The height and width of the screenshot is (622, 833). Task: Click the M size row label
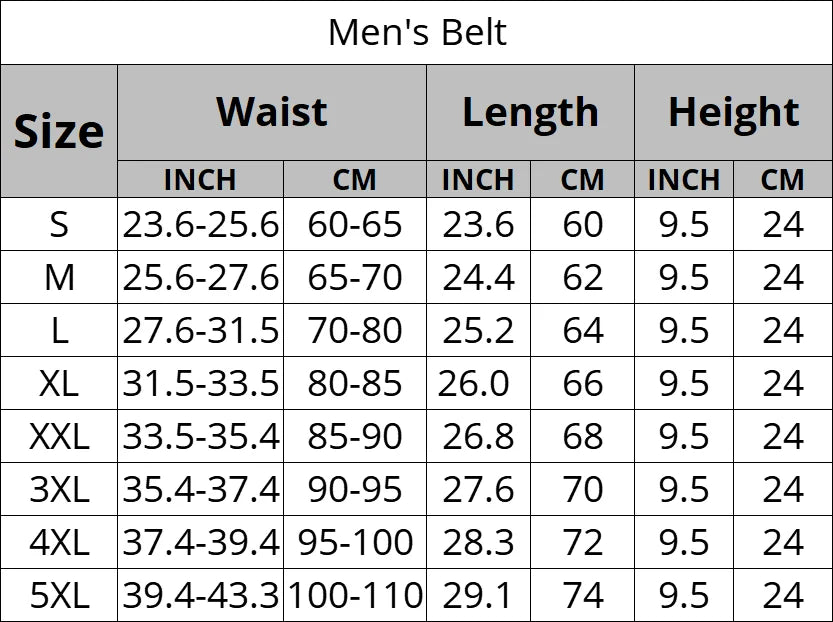[x=59, y=277]
